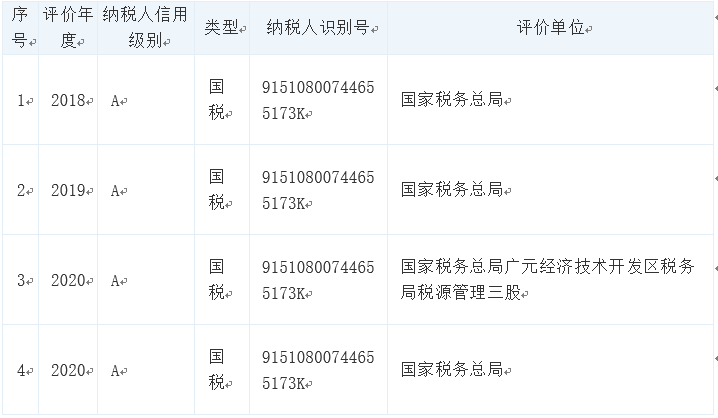Click the sequence number 3 cell
Image resolution: width=718 pixels, height=418 pixels.
22,280
